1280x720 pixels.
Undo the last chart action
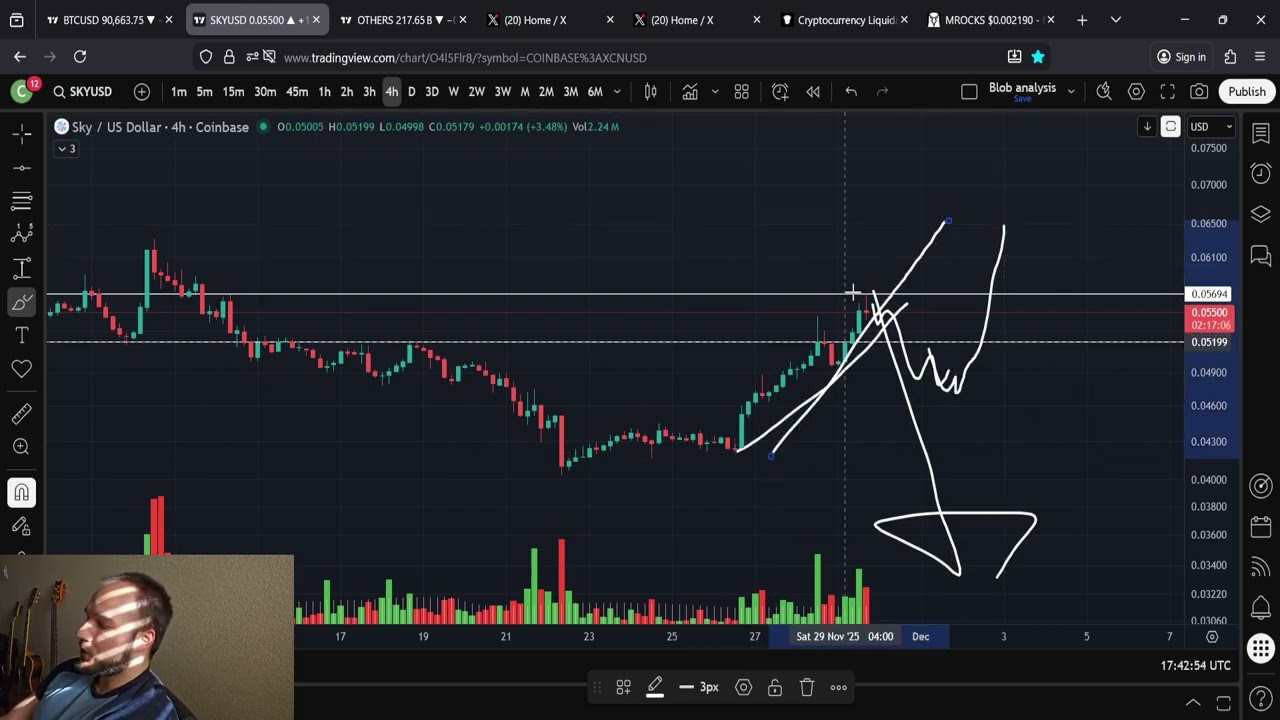tap(851, 92)
